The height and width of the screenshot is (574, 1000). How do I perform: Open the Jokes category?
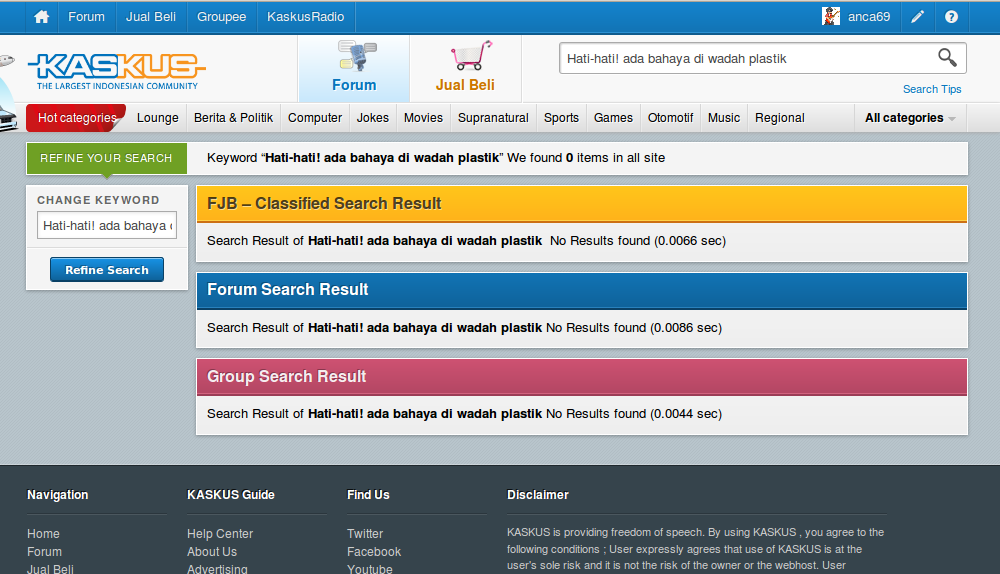pos(372,118)
